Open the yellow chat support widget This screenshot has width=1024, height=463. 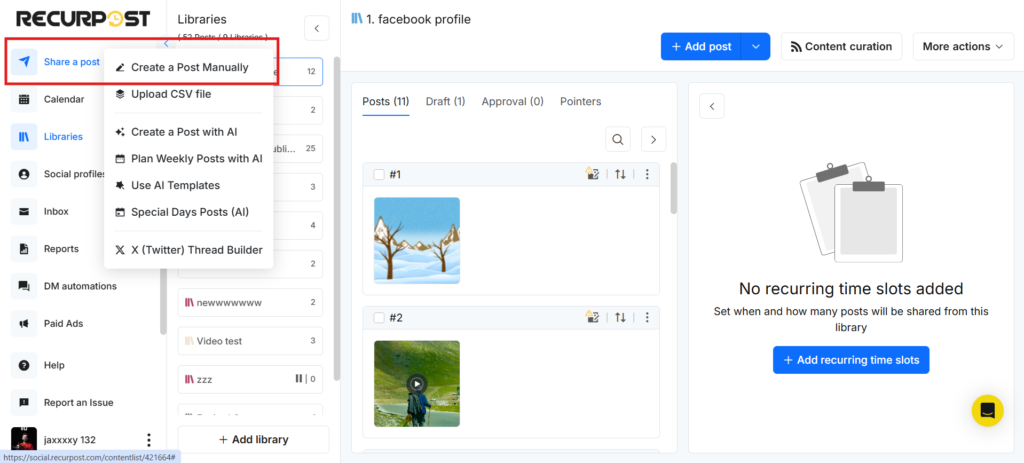[x=987, y=411]
